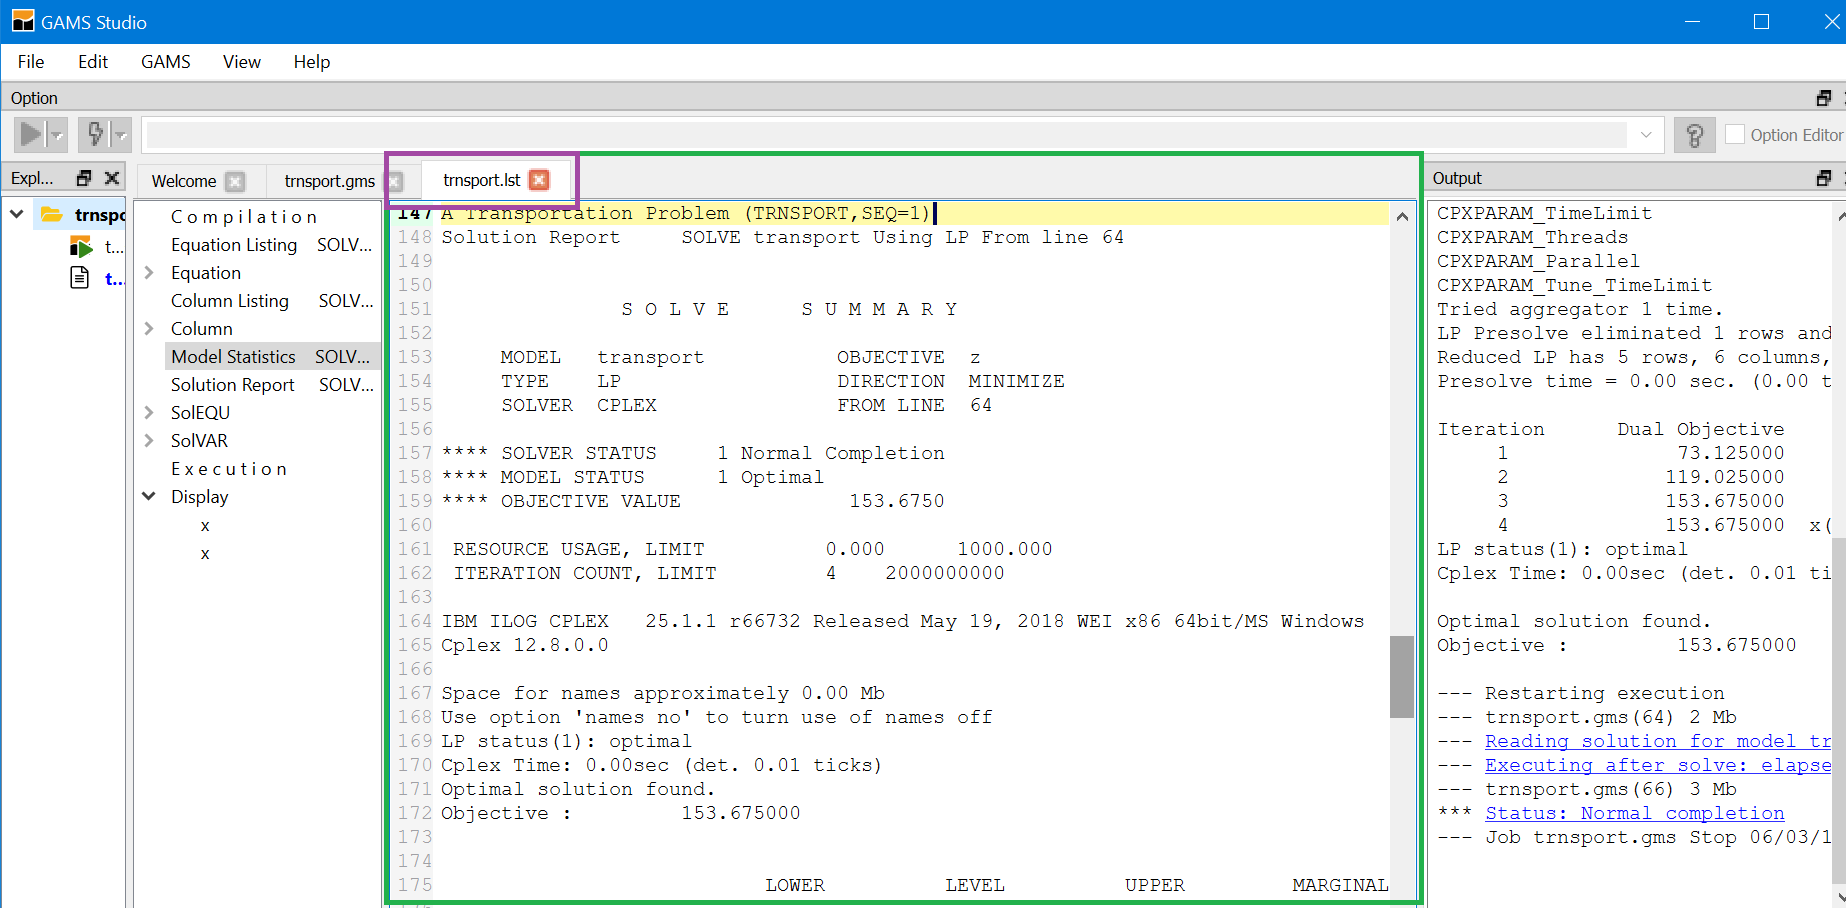The height and width of the screenshot is (908, 1846).
Task: Click the option help question mark icon
Action: pyautogui.click(x=1694, y=135)
